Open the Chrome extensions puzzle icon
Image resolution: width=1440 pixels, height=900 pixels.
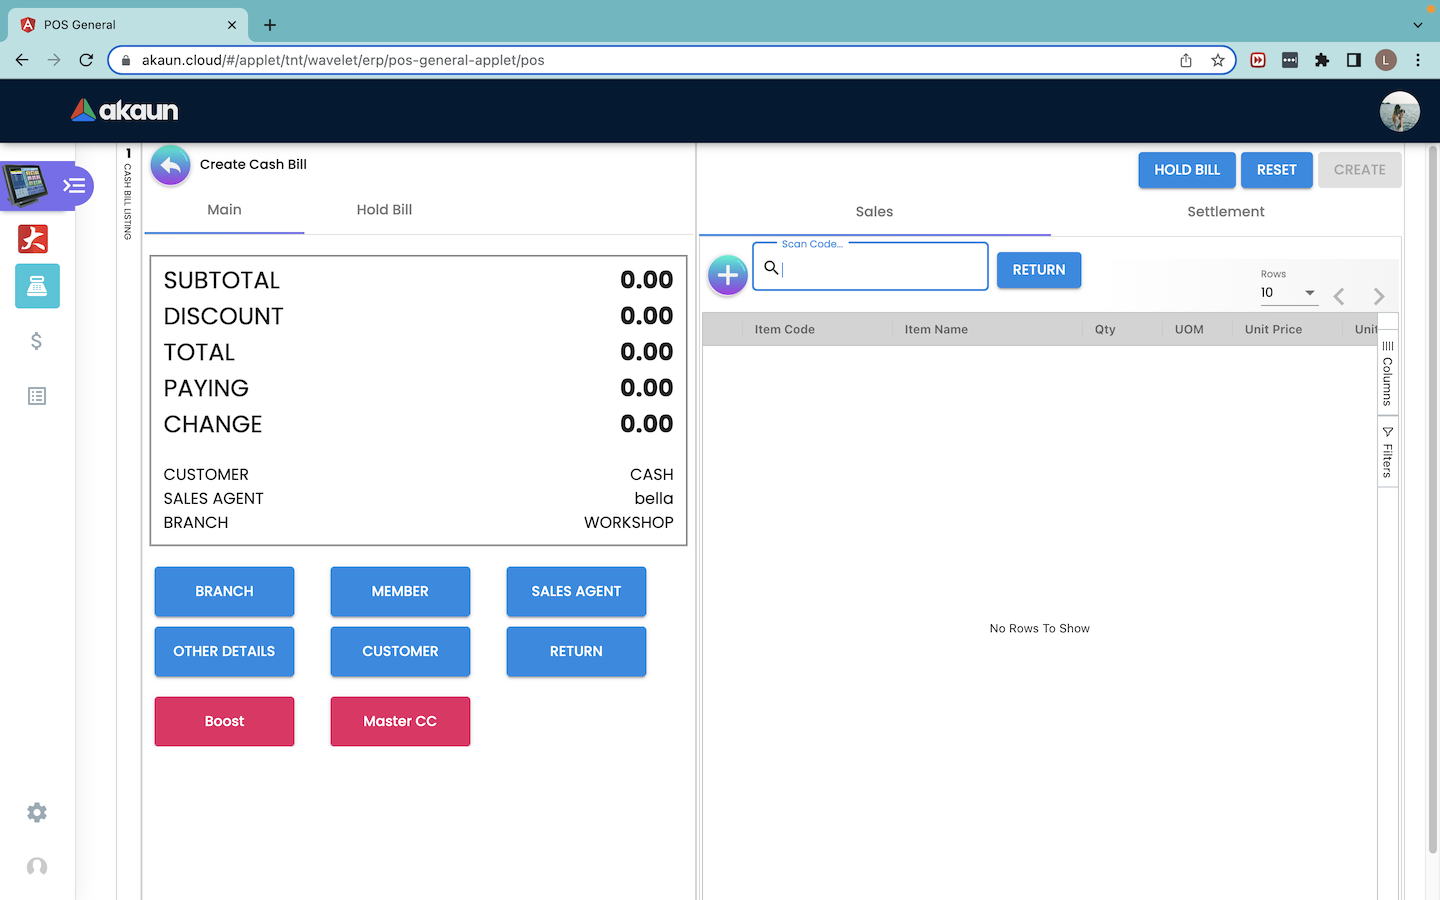(x=1322, y=60)
